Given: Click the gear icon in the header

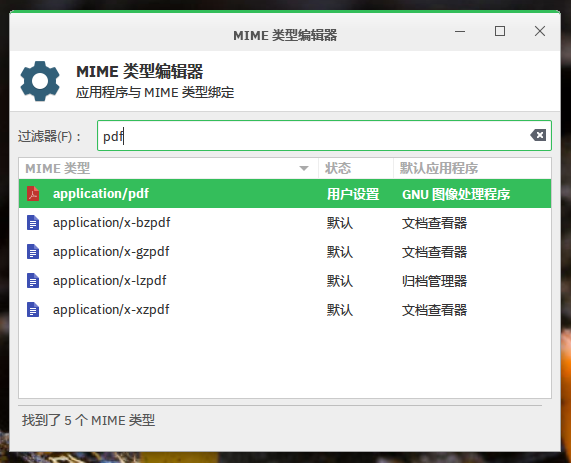Looking at the screenshot, I should pyautogui.click(x=40, y=81).
